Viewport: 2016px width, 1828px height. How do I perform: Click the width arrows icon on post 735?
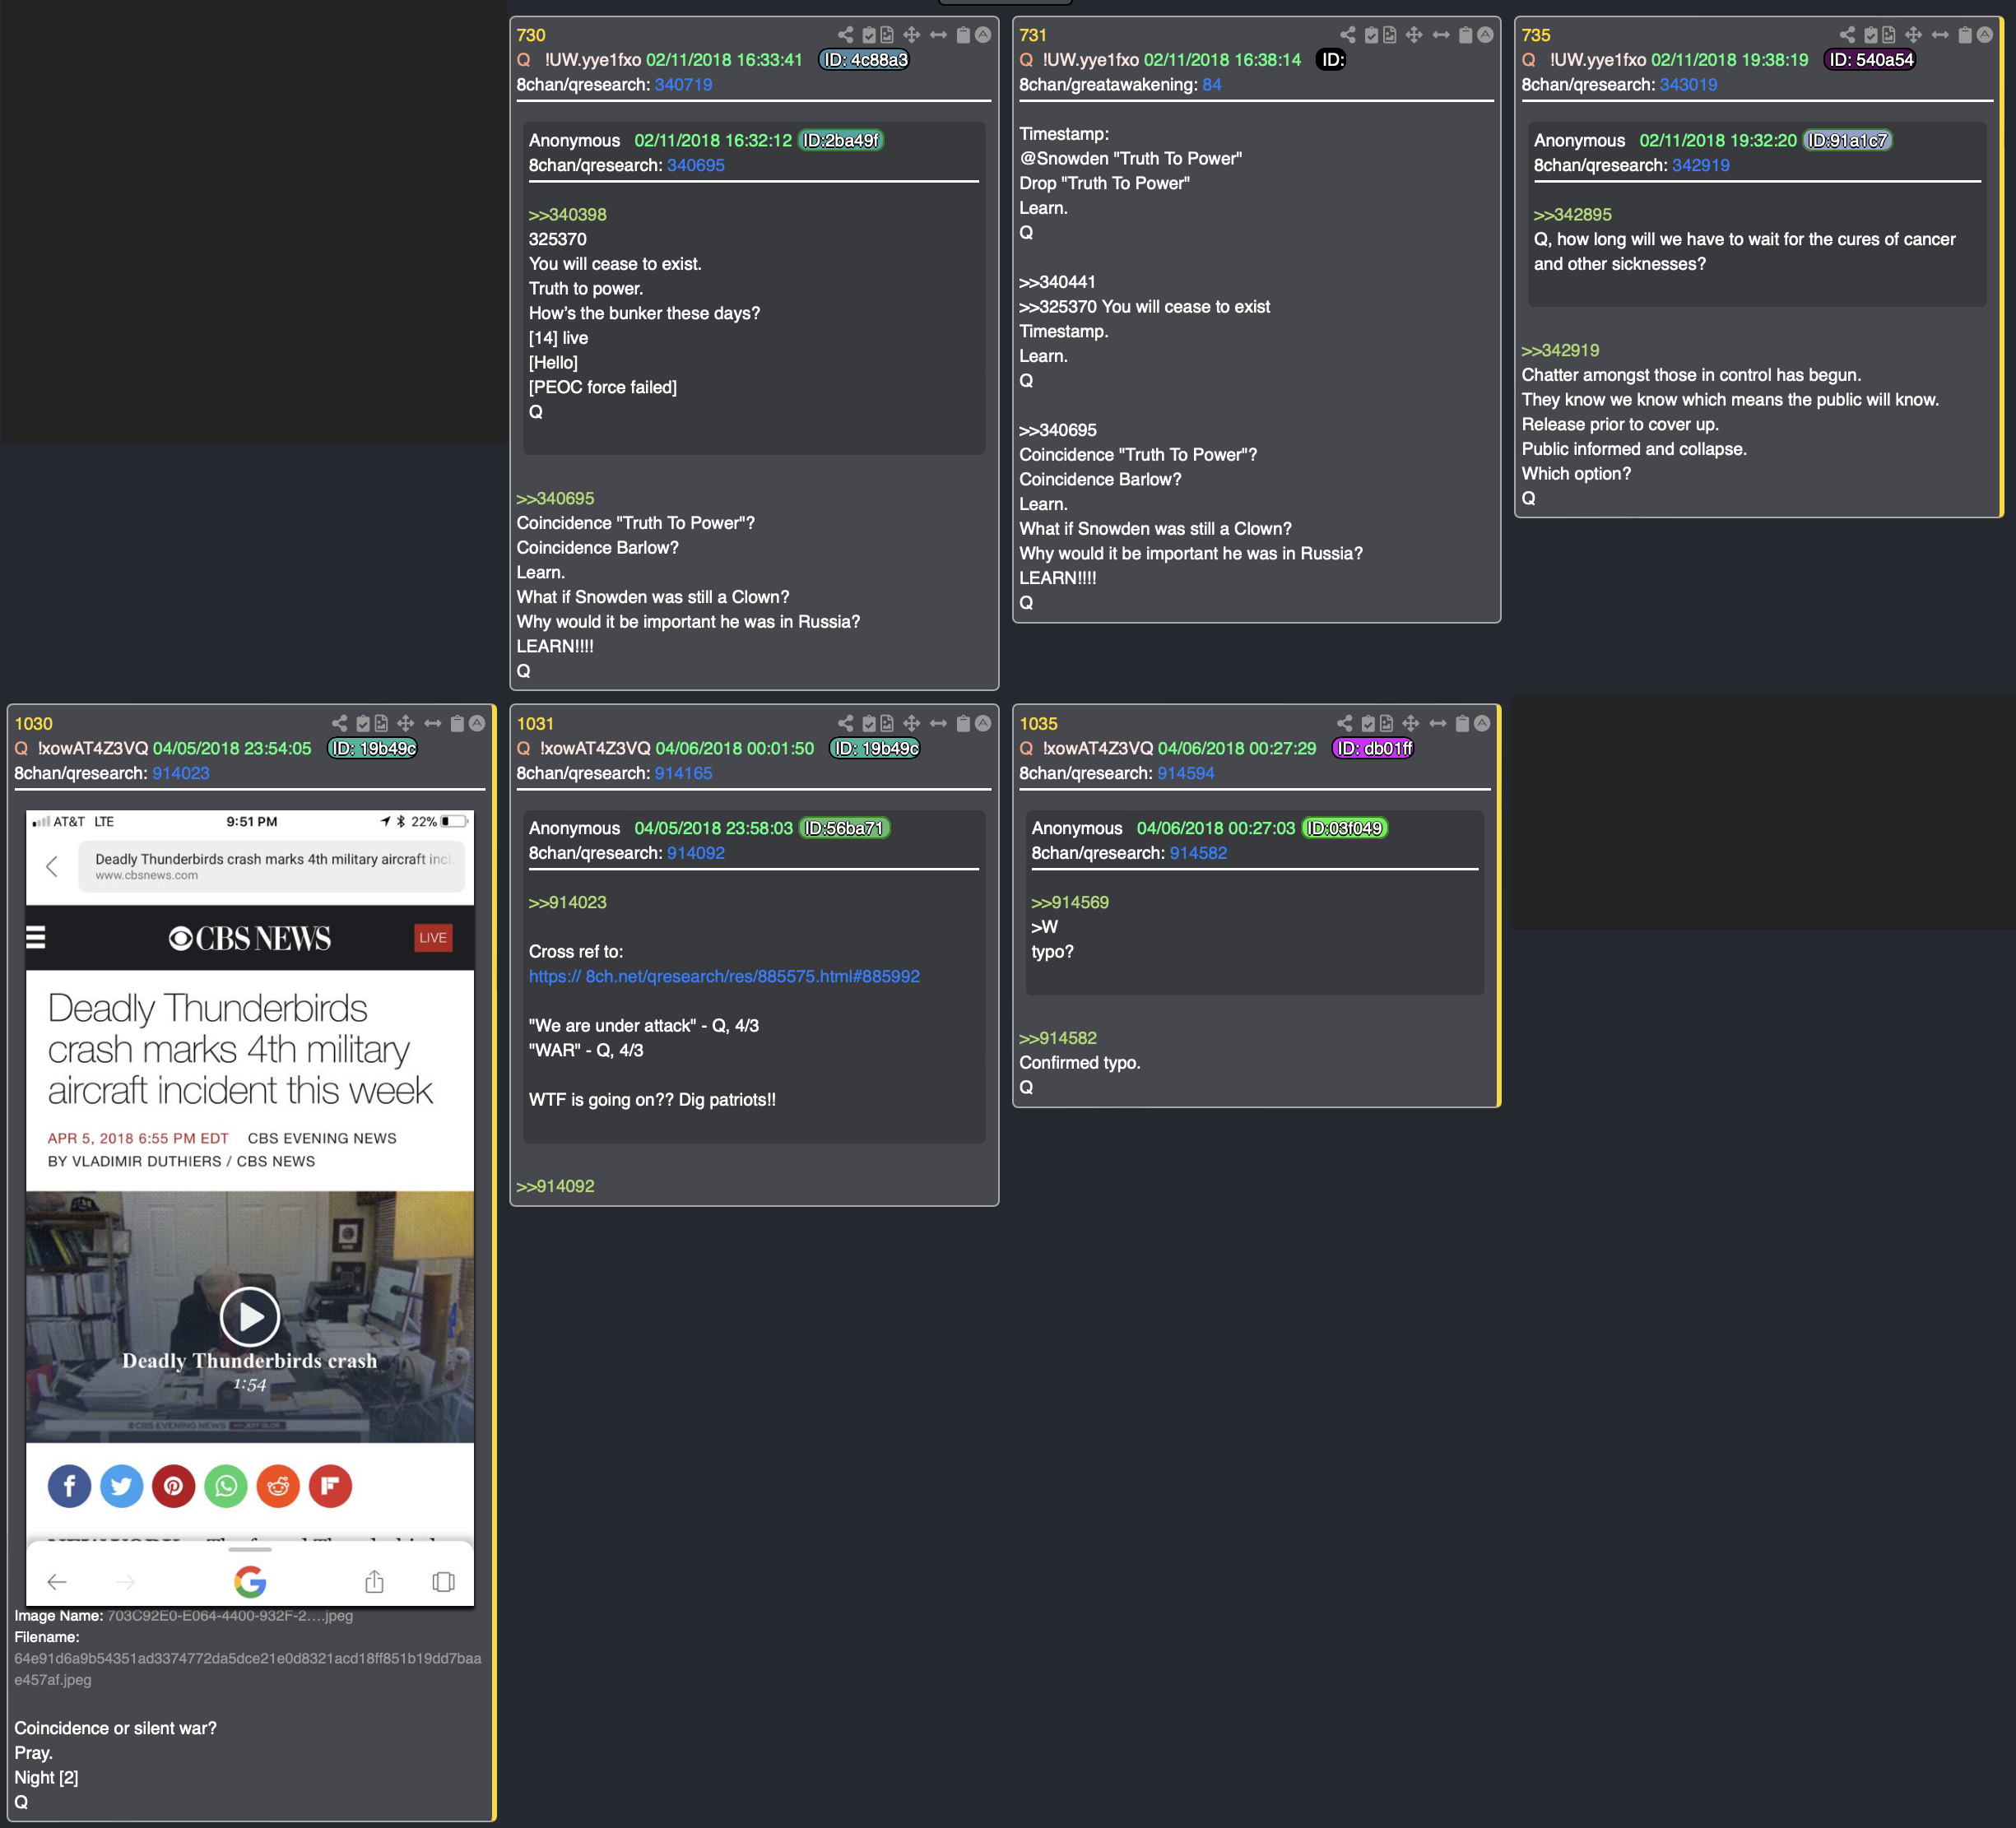coord(1940,35)
